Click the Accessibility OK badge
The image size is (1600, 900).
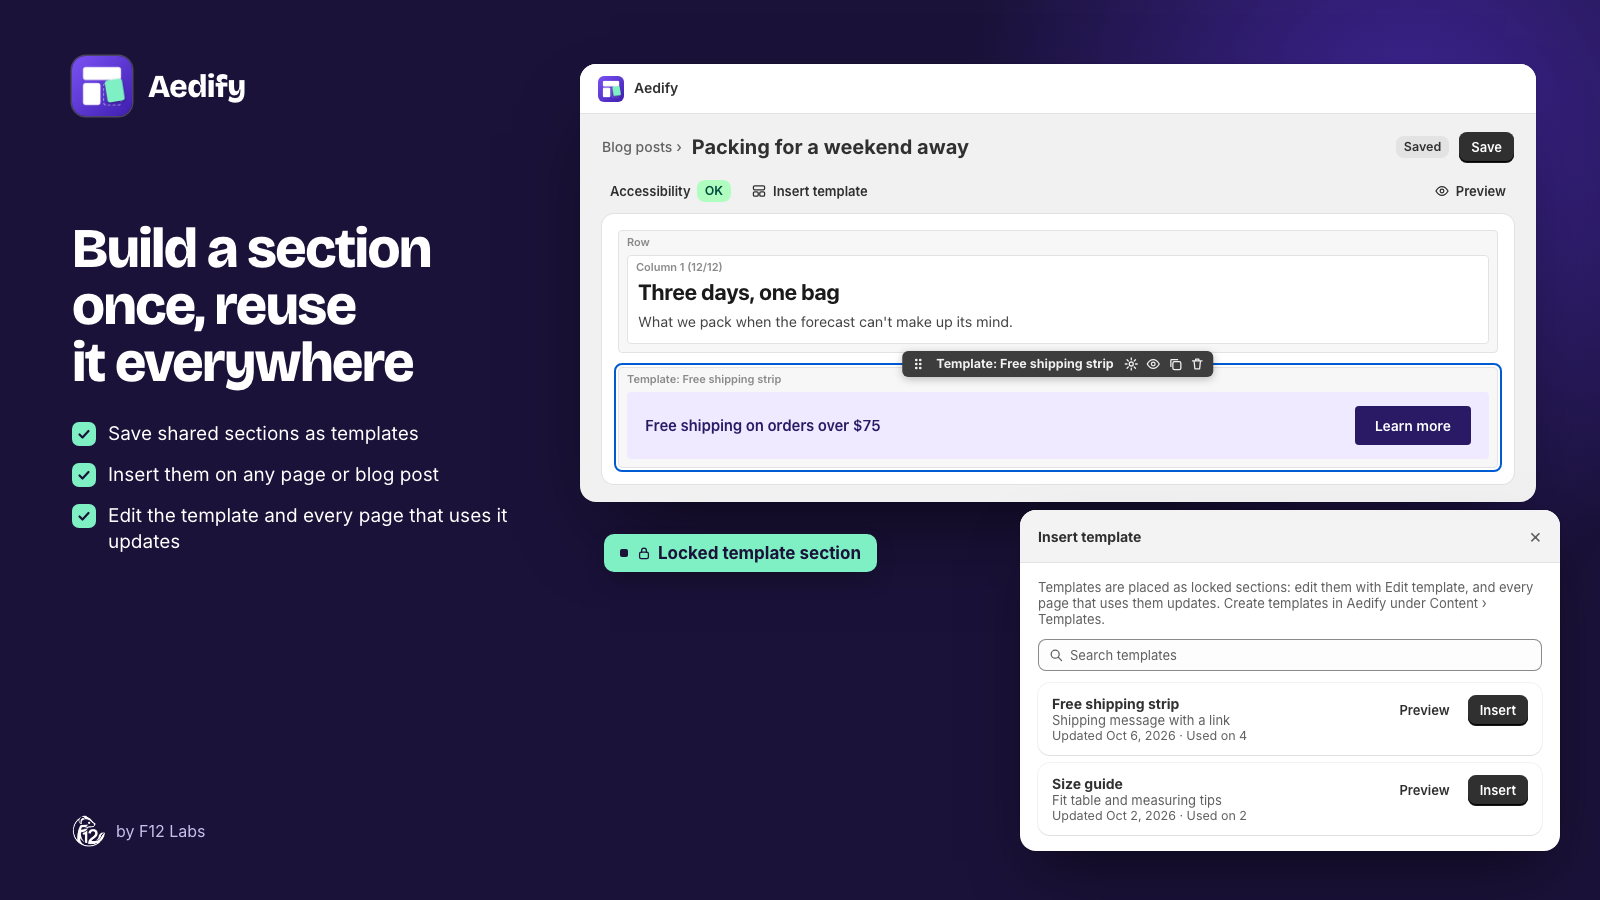[x=713, y=191]
